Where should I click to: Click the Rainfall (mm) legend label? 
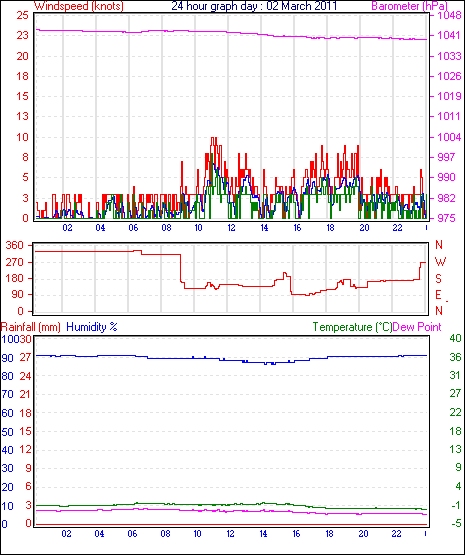pyautogui.click(x=31, y=327)
